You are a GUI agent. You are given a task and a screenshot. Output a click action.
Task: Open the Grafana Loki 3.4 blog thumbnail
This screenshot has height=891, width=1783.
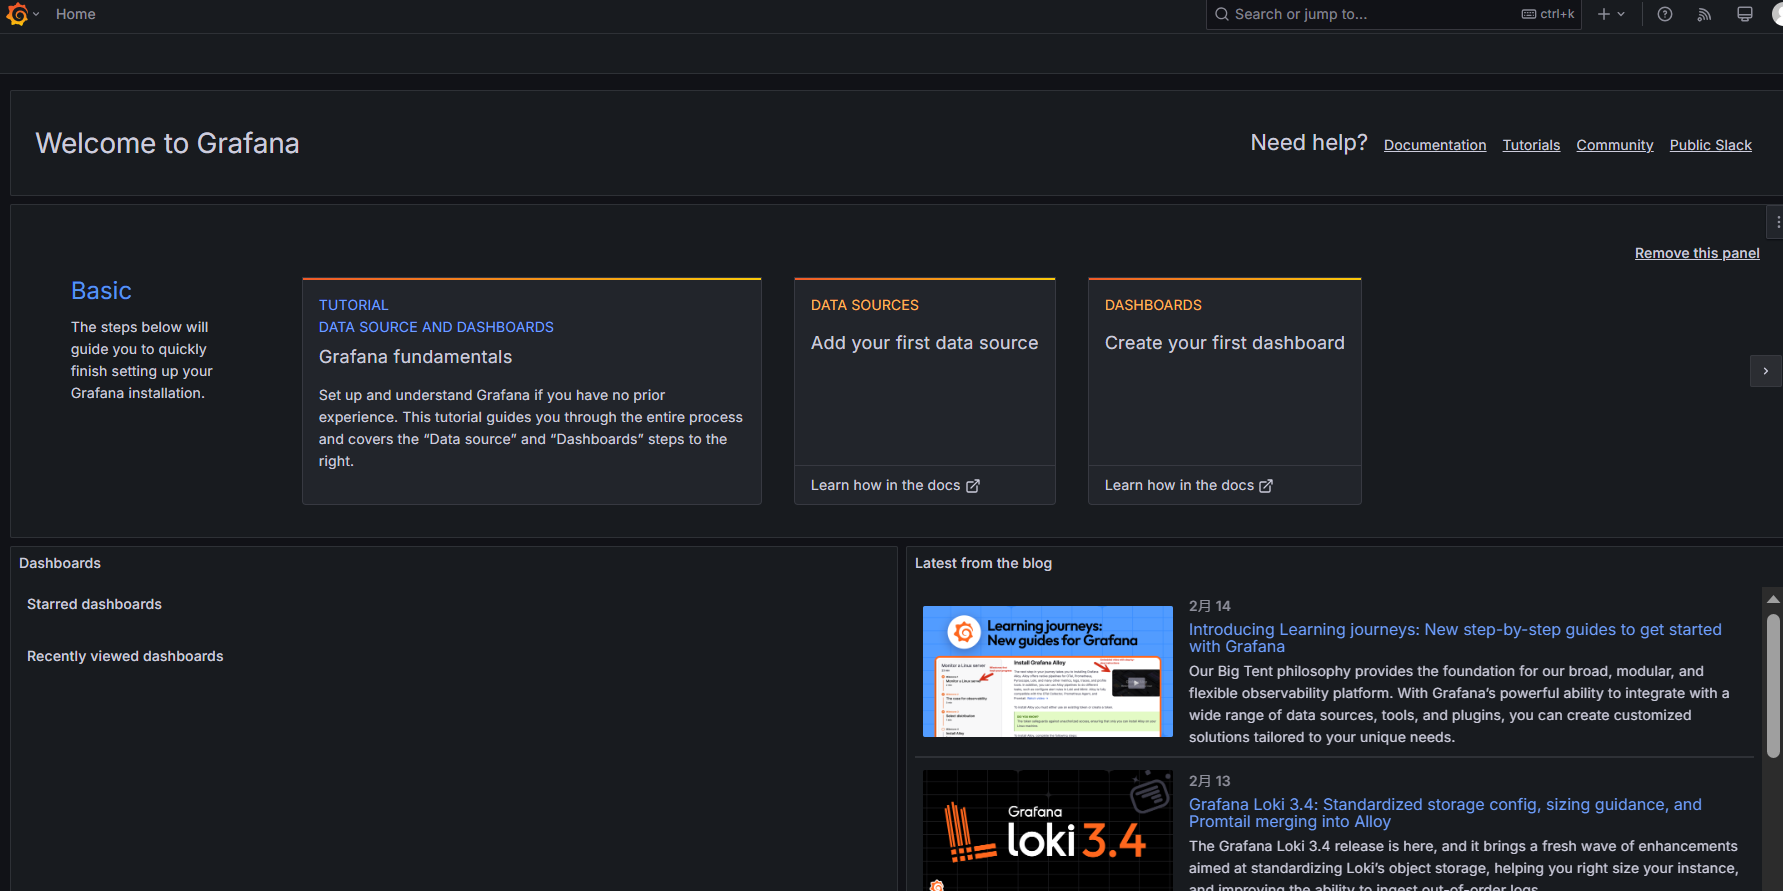tap(1048, 830)
